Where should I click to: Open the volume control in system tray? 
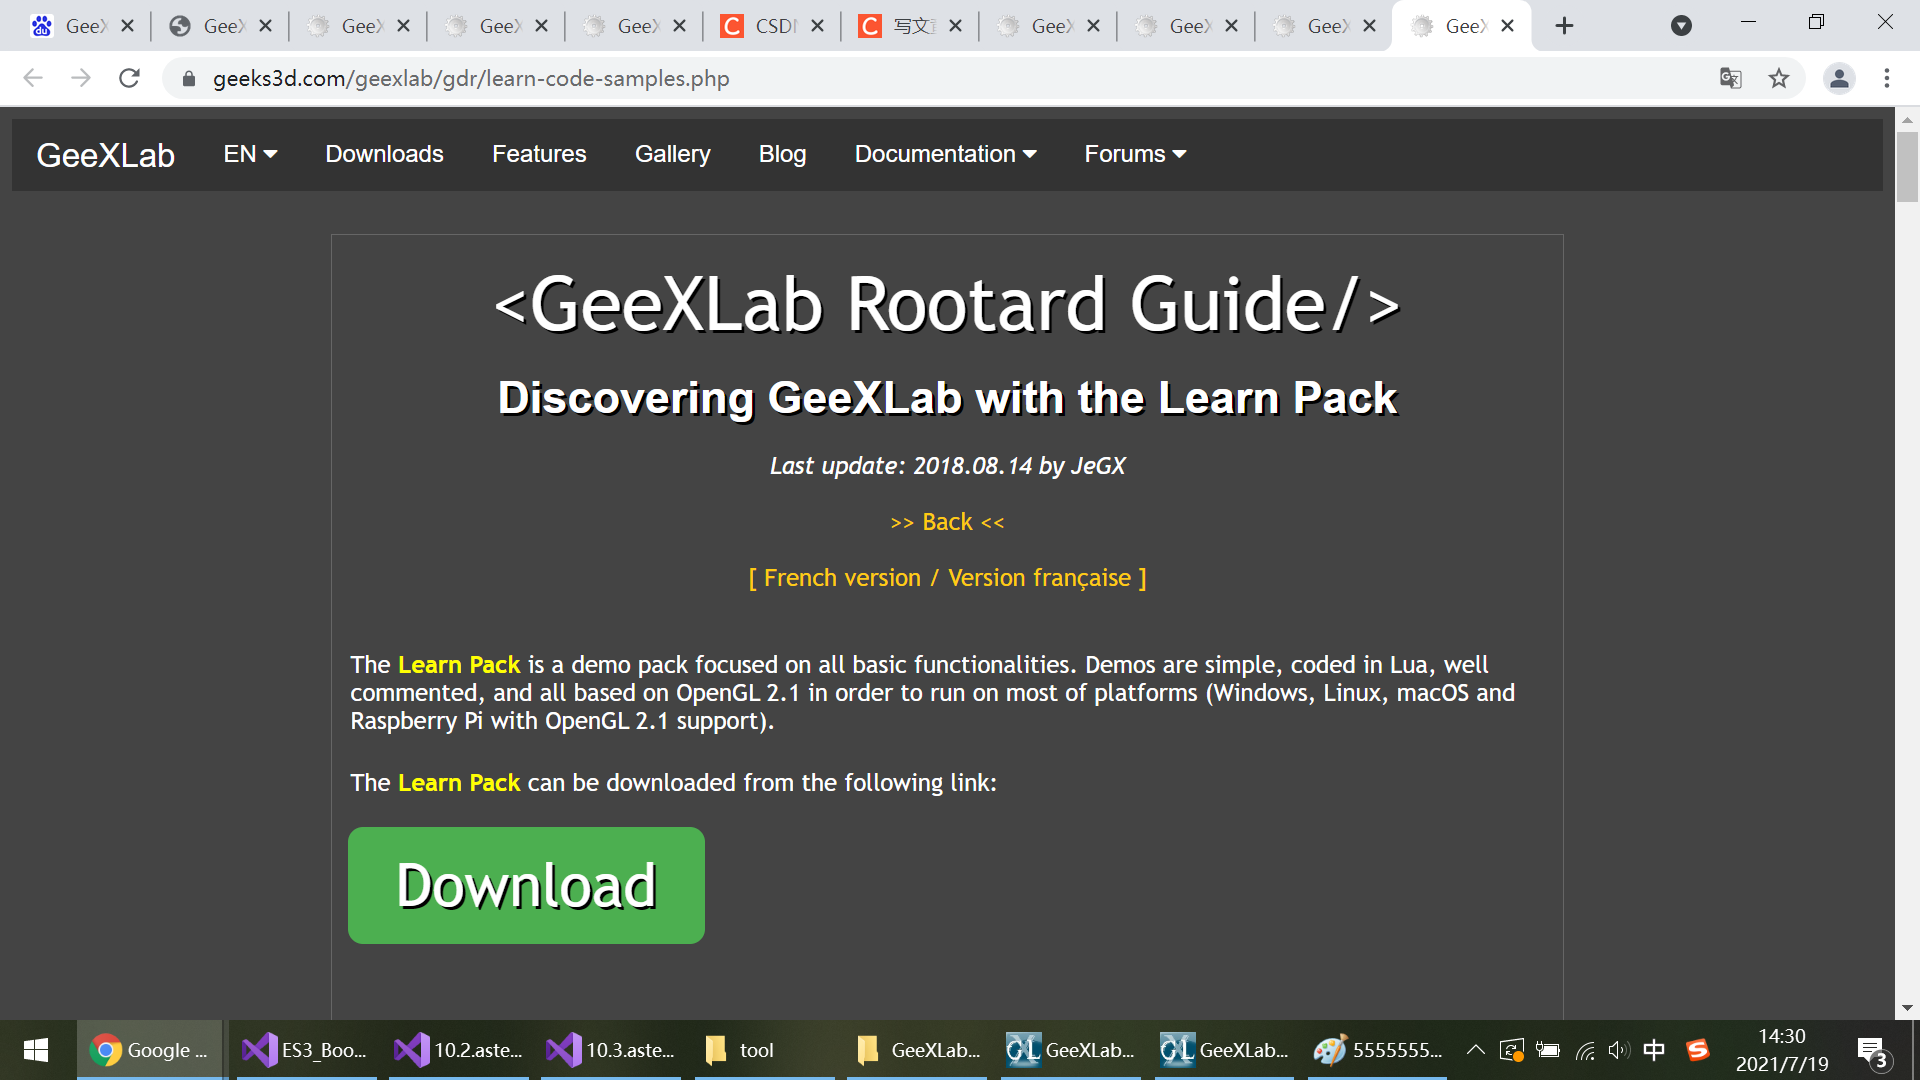pos(1619,1050)
